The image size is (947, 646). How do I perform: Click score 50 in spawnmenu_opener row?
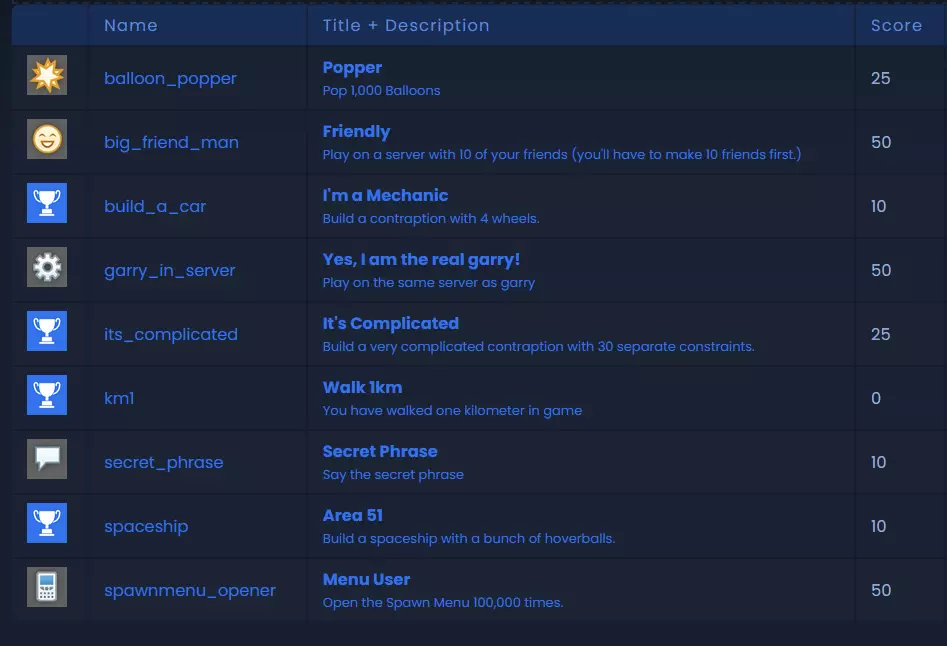881,590
